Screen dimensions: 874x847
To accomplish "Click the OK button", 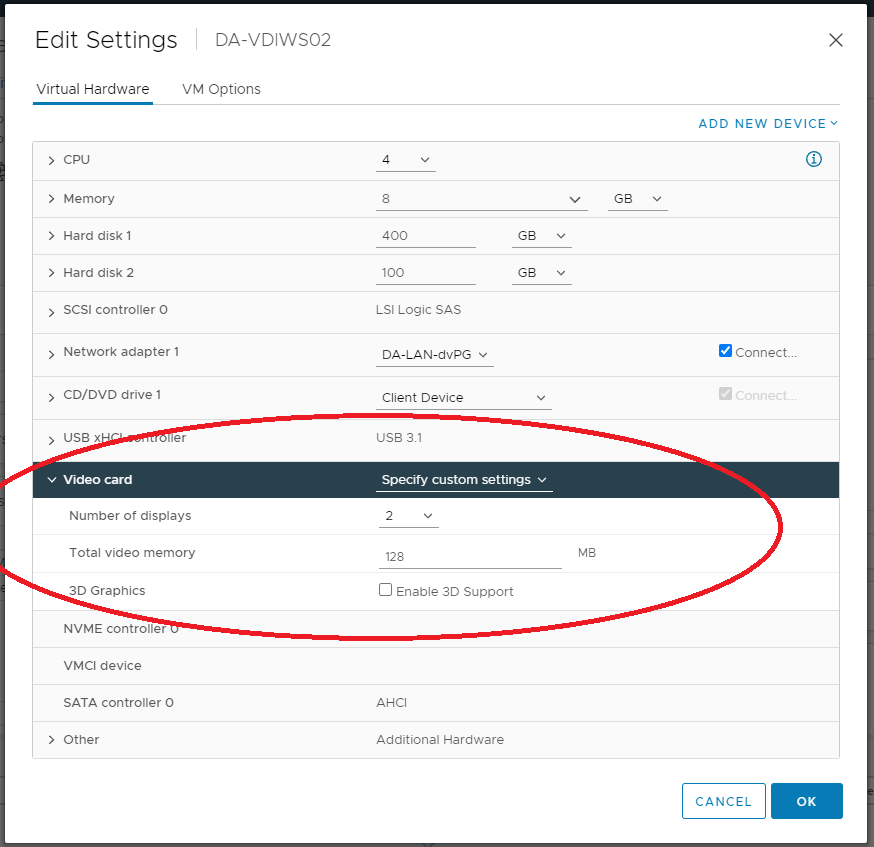I will coord(806,801).
